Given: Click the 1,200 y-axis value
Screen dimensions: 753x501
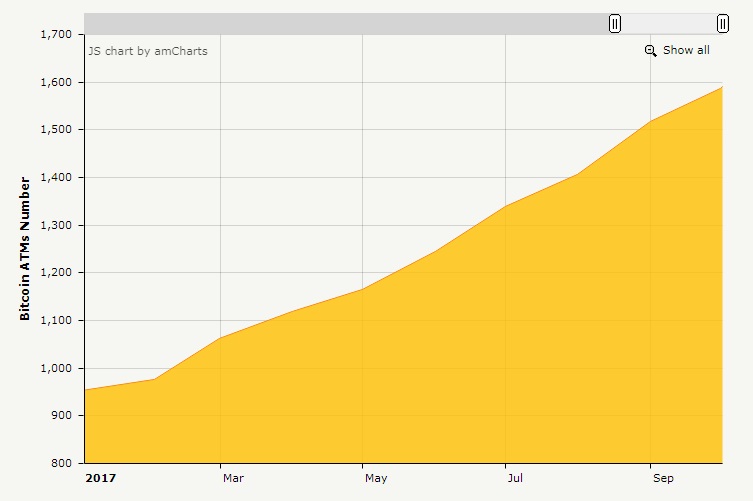Looking at the screenshot, I should [x=56, y=273].
